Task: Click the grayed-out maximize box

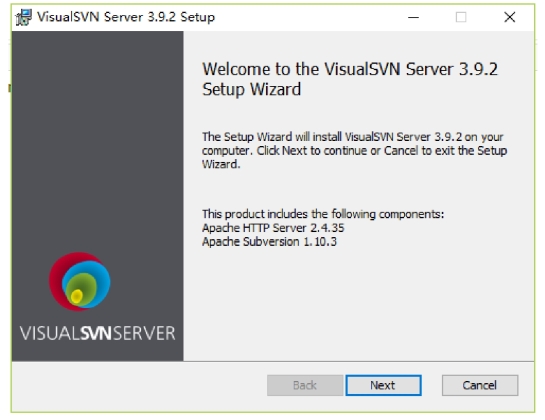Action: tap(461, 17)
